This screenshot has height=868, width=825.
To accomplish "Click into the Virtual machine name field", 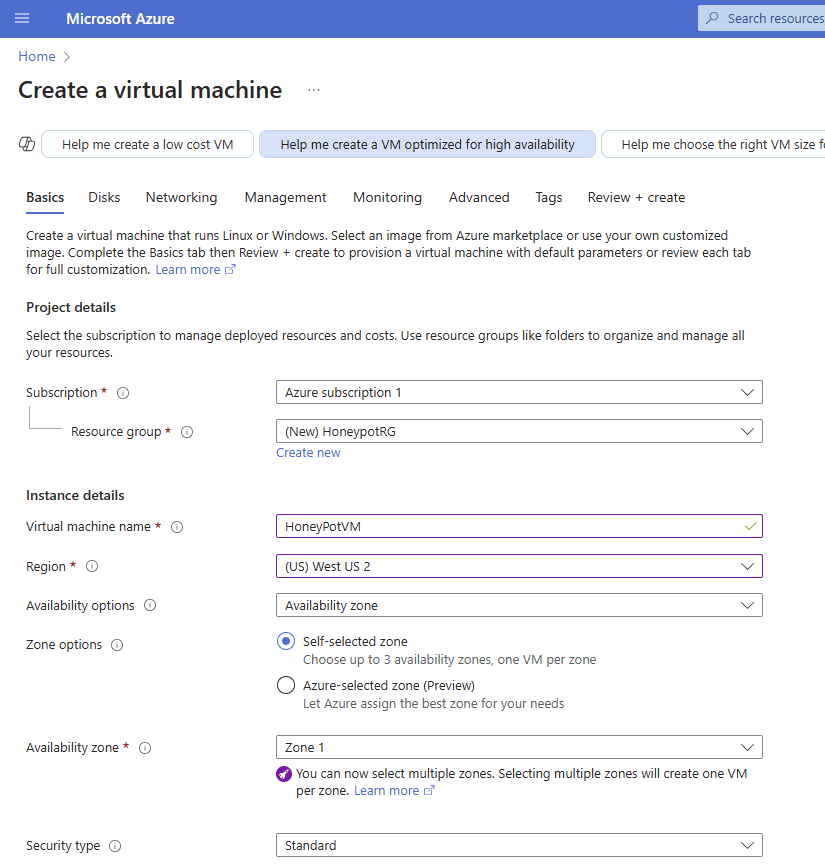I will 519,526.
